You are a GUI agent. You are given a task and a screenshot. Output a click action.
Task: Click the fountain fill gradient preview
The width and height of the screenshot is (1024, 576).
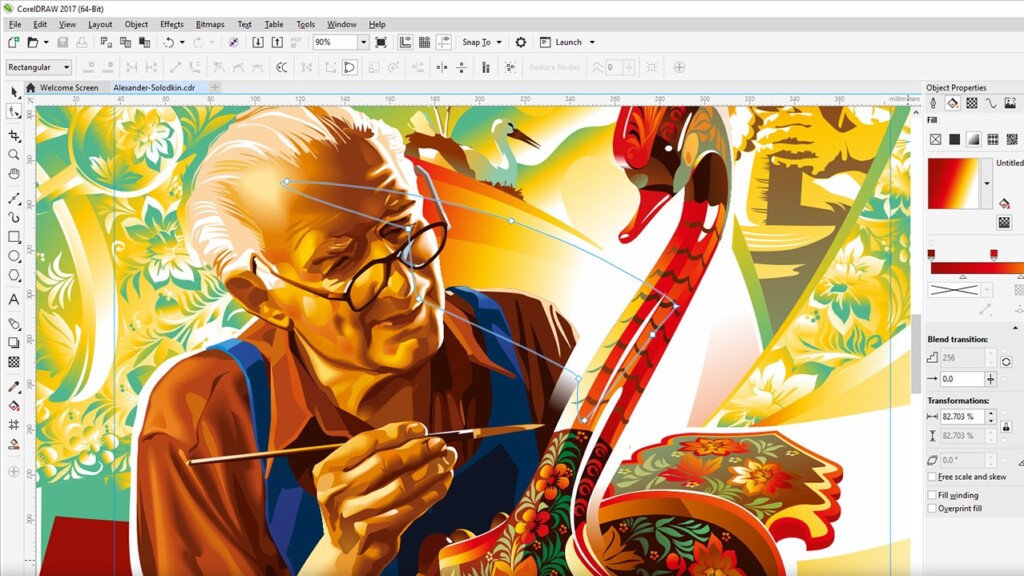pyautogui.click(x=954, y=184)
